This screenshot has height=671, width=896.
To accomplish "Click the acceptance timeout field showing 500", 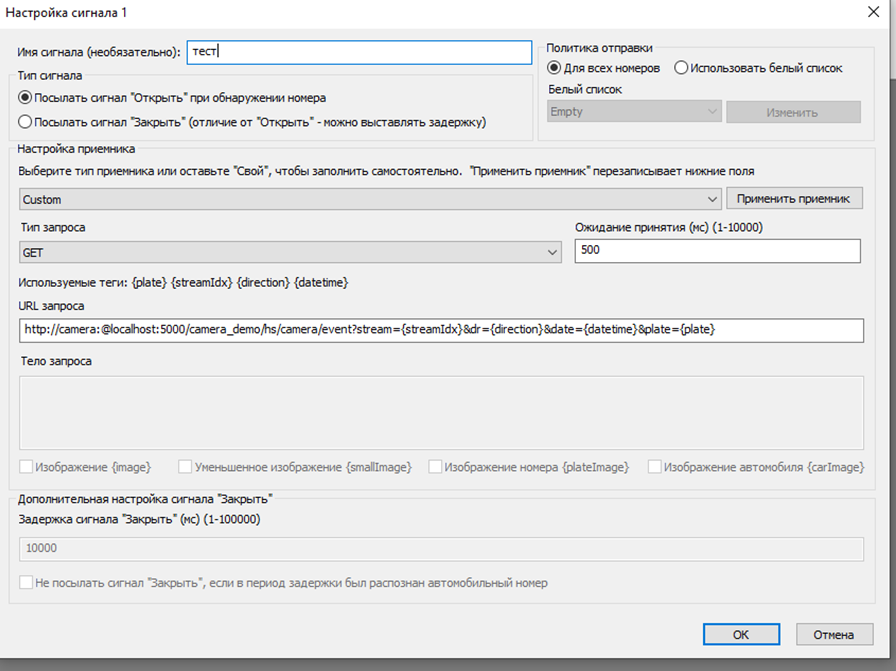I will pos(717,250).
